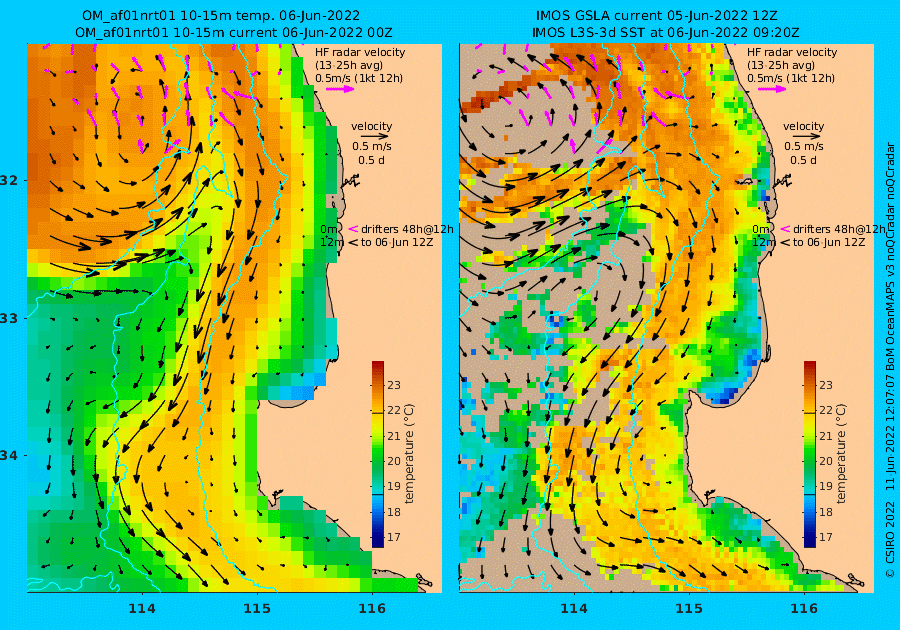Click longitude label 115 under right map
This screenshot has height=630, width=900.
pos(689,608)
